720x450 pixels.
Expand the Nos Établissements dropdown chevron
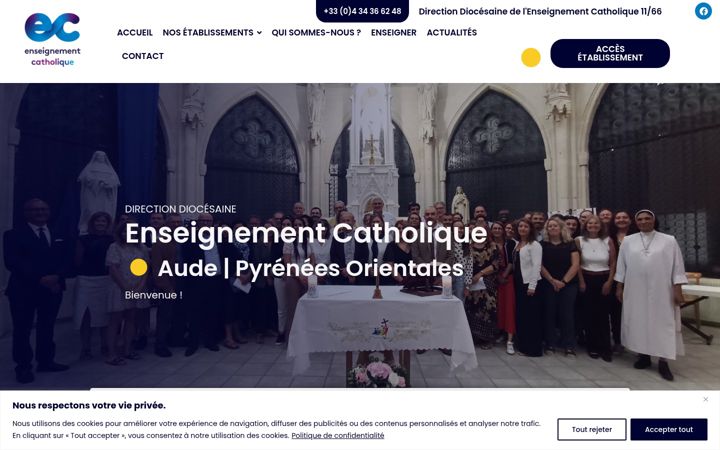click(x=259, y=33)
